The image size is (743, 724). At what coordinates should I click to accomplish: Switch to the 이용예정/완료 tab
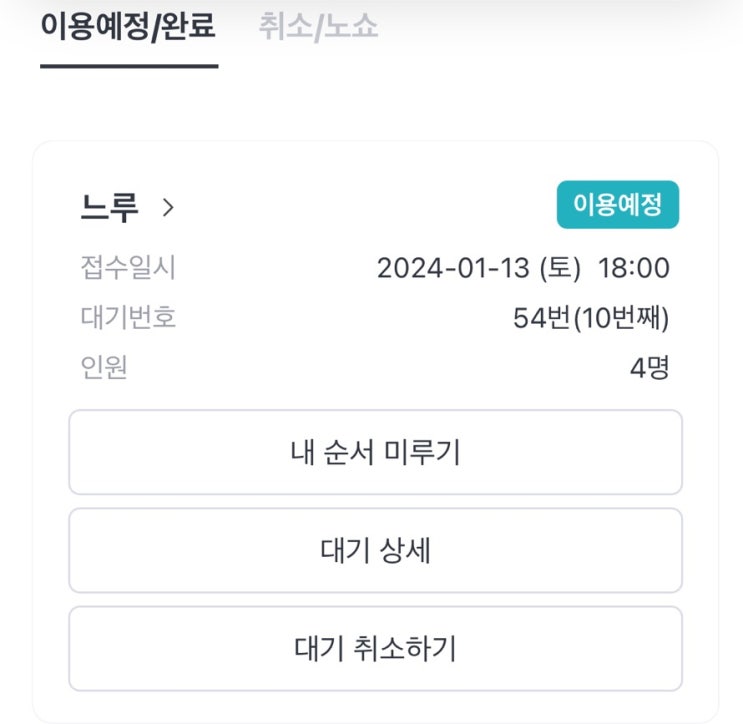[128, 27]
